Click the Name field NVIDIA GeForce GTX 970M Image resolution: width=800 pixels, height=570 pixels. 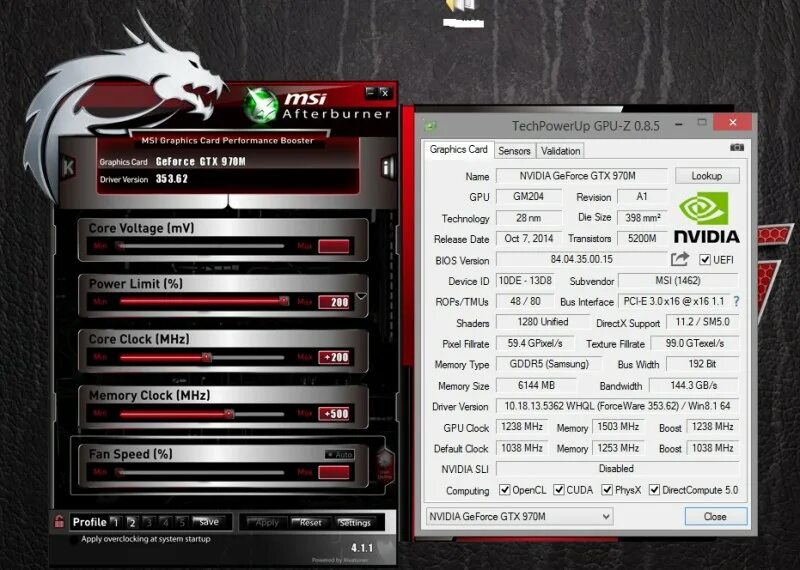pos(581,176)
